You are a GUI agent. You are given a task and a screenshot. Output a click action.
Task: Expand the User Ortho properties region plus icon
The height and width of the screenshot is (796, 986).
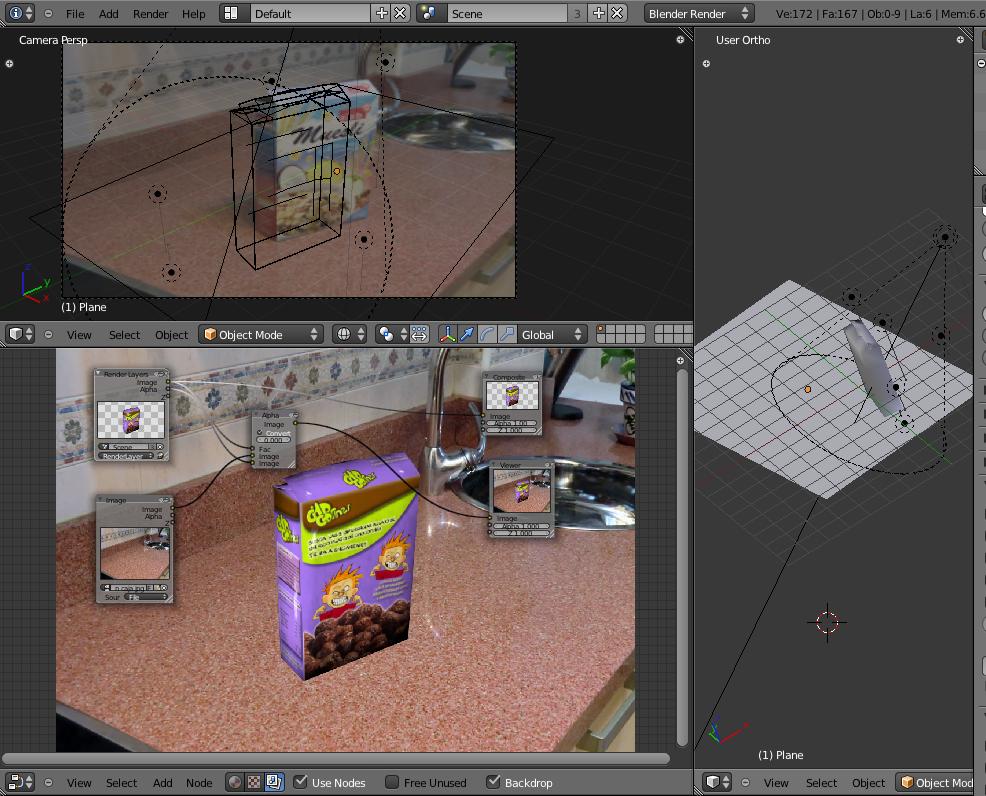pyautogui.click(x=960, y=40)
